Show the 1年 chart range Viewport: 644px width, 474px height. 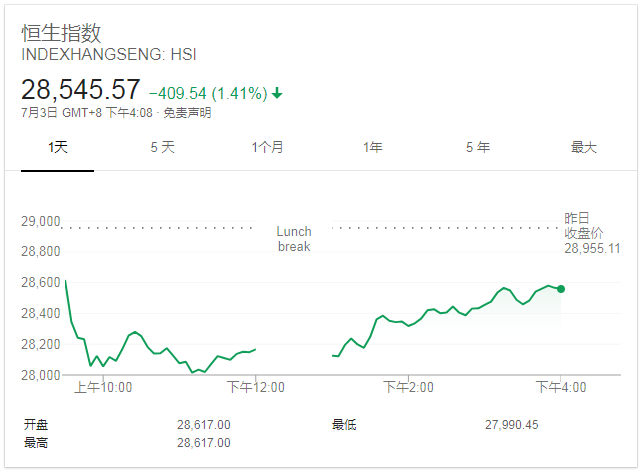(x=373, y=147)
